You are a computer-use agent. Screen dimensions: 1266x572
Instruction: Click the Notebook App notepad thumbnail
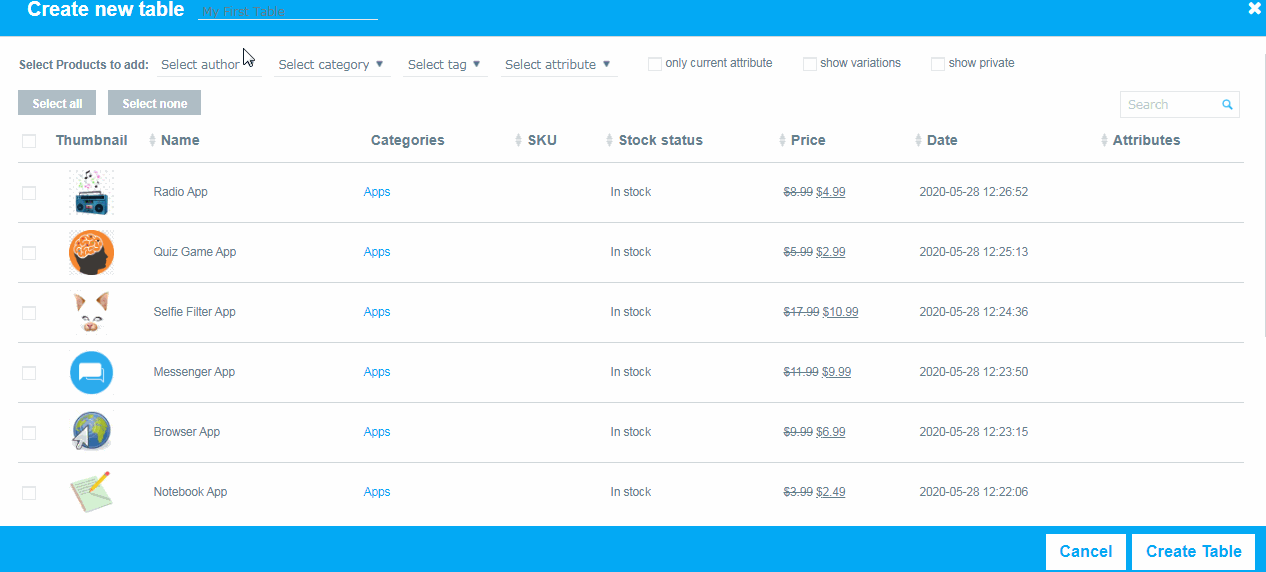pyautogui.click(x=91, y=492)
